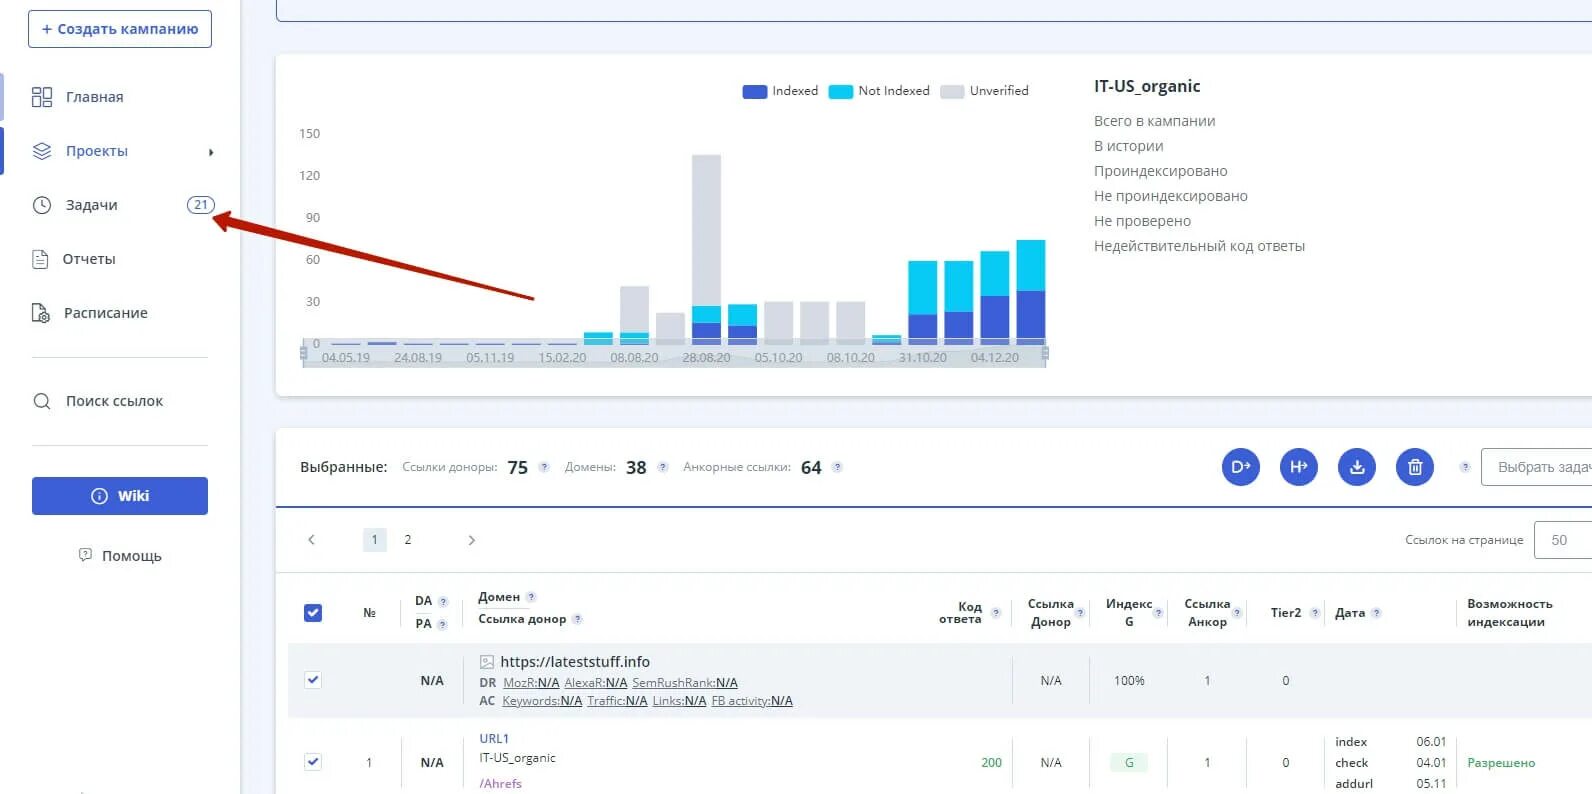Screen dimensions: 1592x794
Task: Toggle Unverified legend swatch
Action: tap(952, 91)
